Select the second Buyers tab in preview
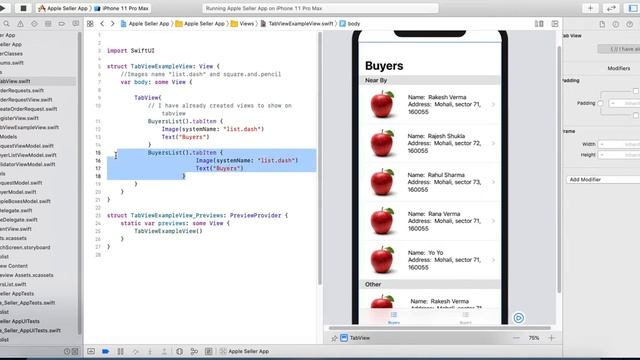Viewport: 640px width, 360px height. click(465, 318)
